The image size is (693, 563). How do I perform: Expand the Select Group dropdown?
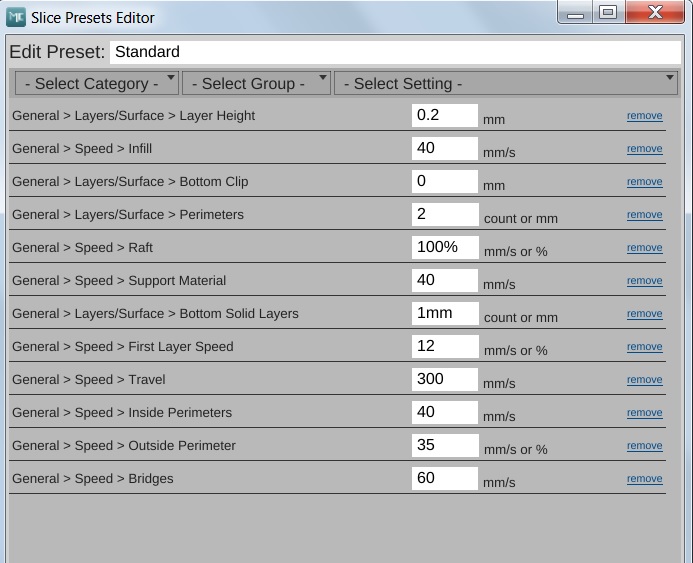tap(256, 83)
